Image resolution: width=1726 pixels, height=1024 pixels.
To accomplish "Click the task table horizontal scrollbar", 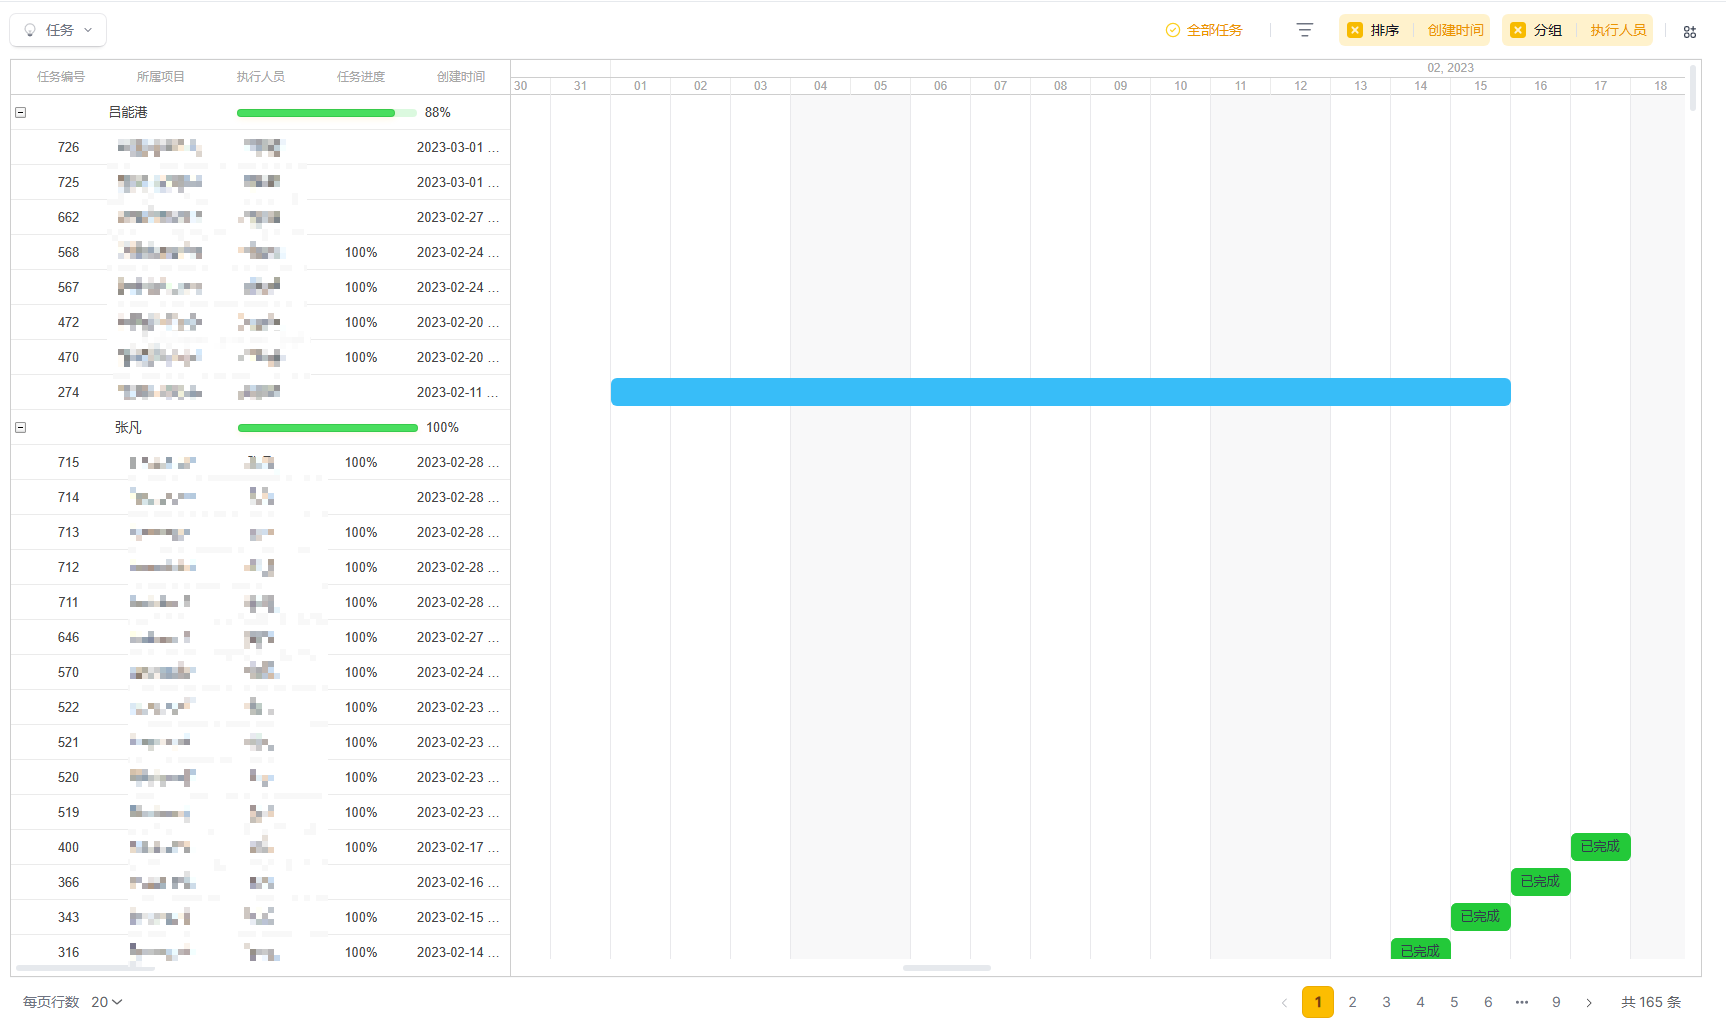I will coord(86,968).
